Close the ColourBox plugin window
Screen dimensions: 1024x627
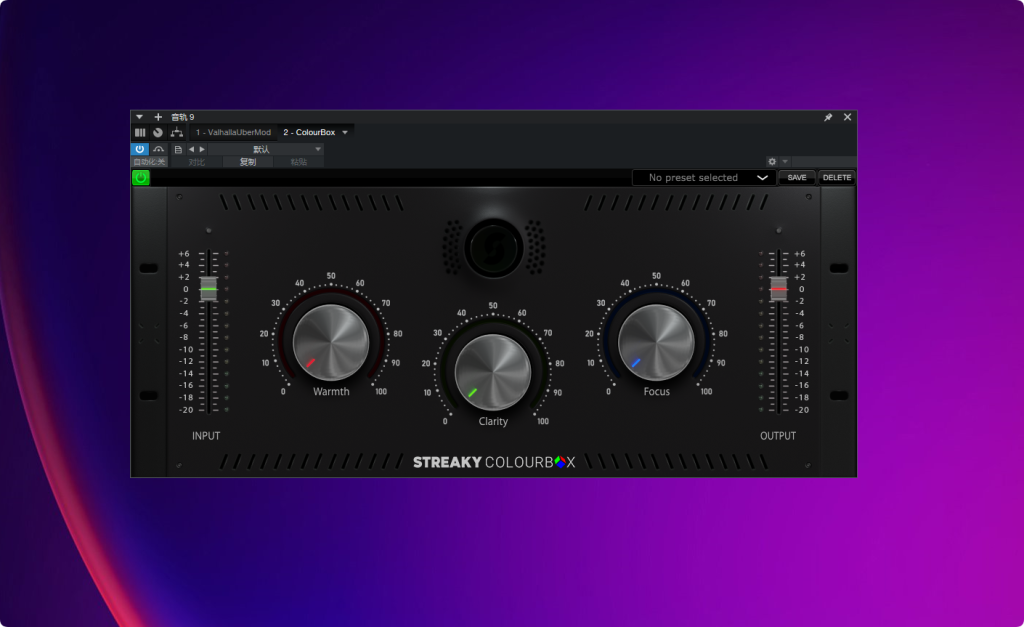click(x=847, y=117)
